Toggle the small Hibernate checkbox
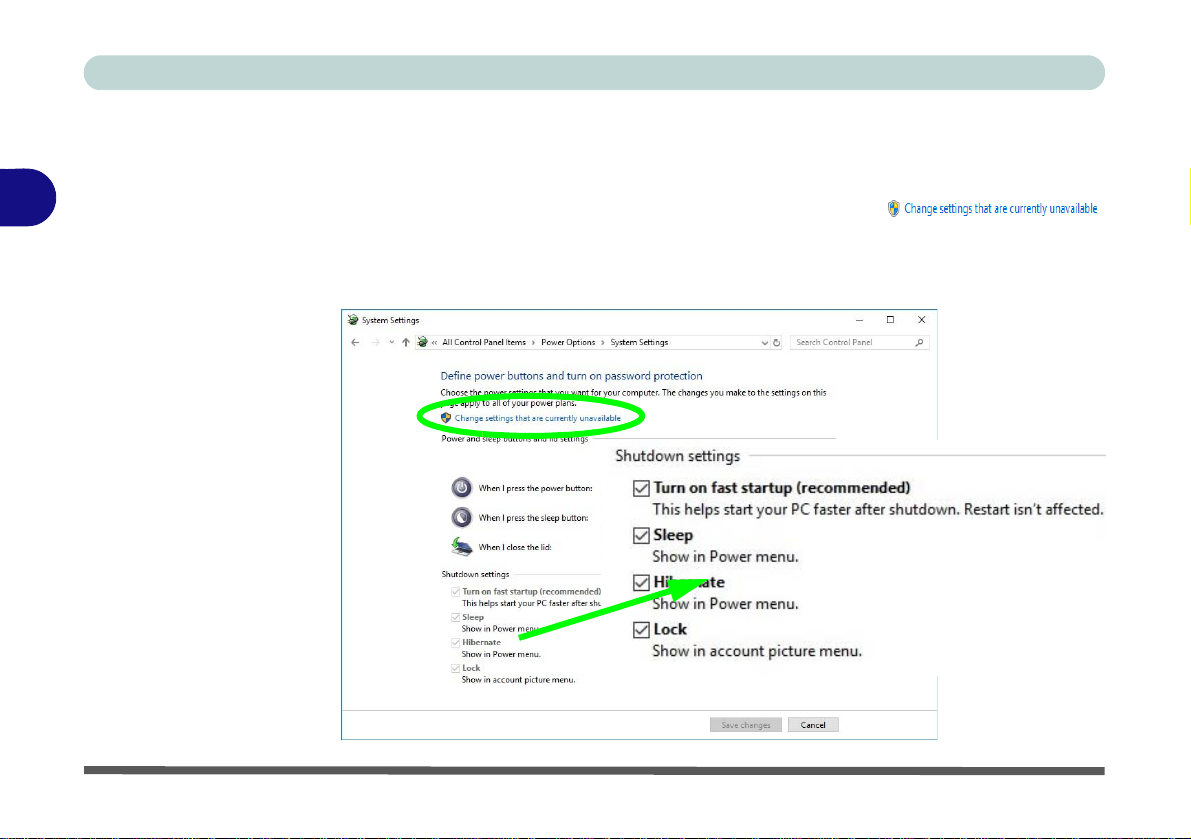The width and height of the screenshot is (1191, 839). click(455, 642)
